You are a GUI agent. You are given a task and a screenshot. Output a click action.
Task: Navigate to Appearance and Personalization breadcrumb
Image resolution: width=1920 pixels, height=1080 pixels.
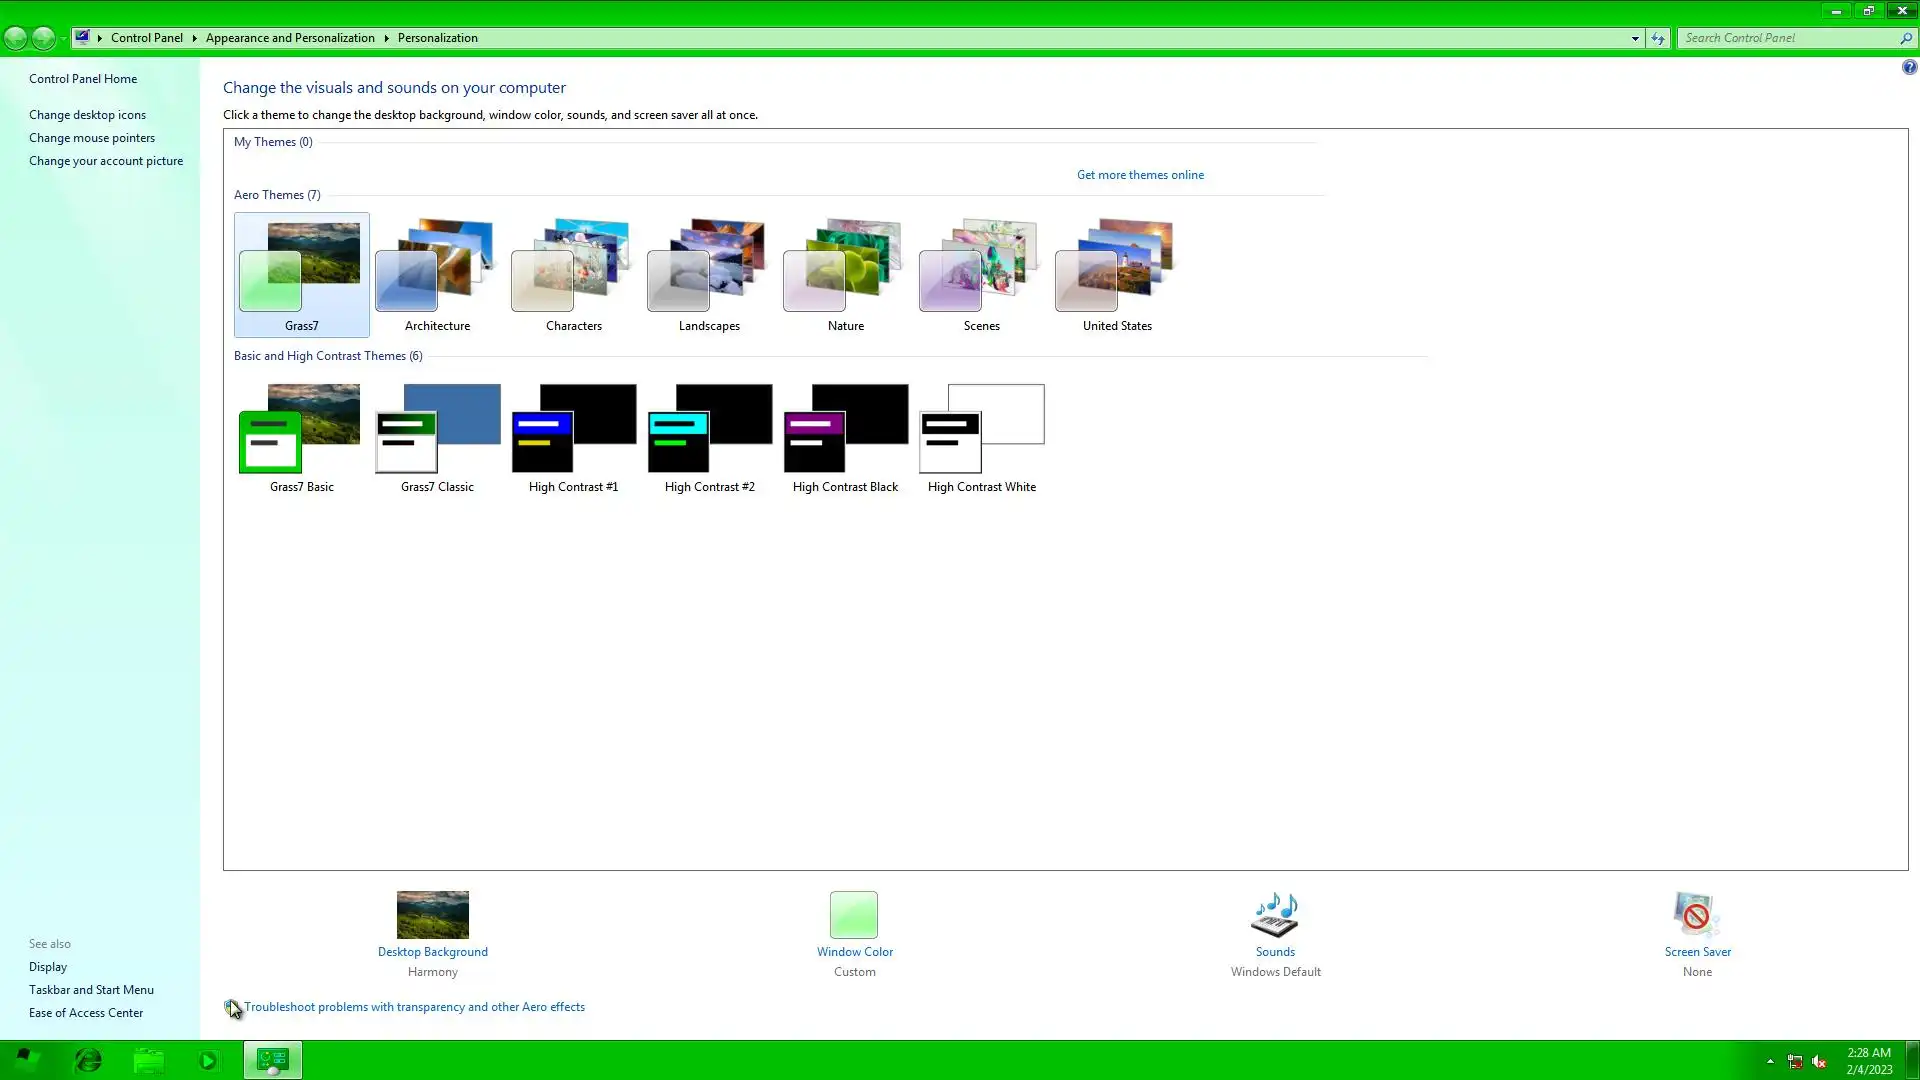pyautogui.click(x=290, y=38)
